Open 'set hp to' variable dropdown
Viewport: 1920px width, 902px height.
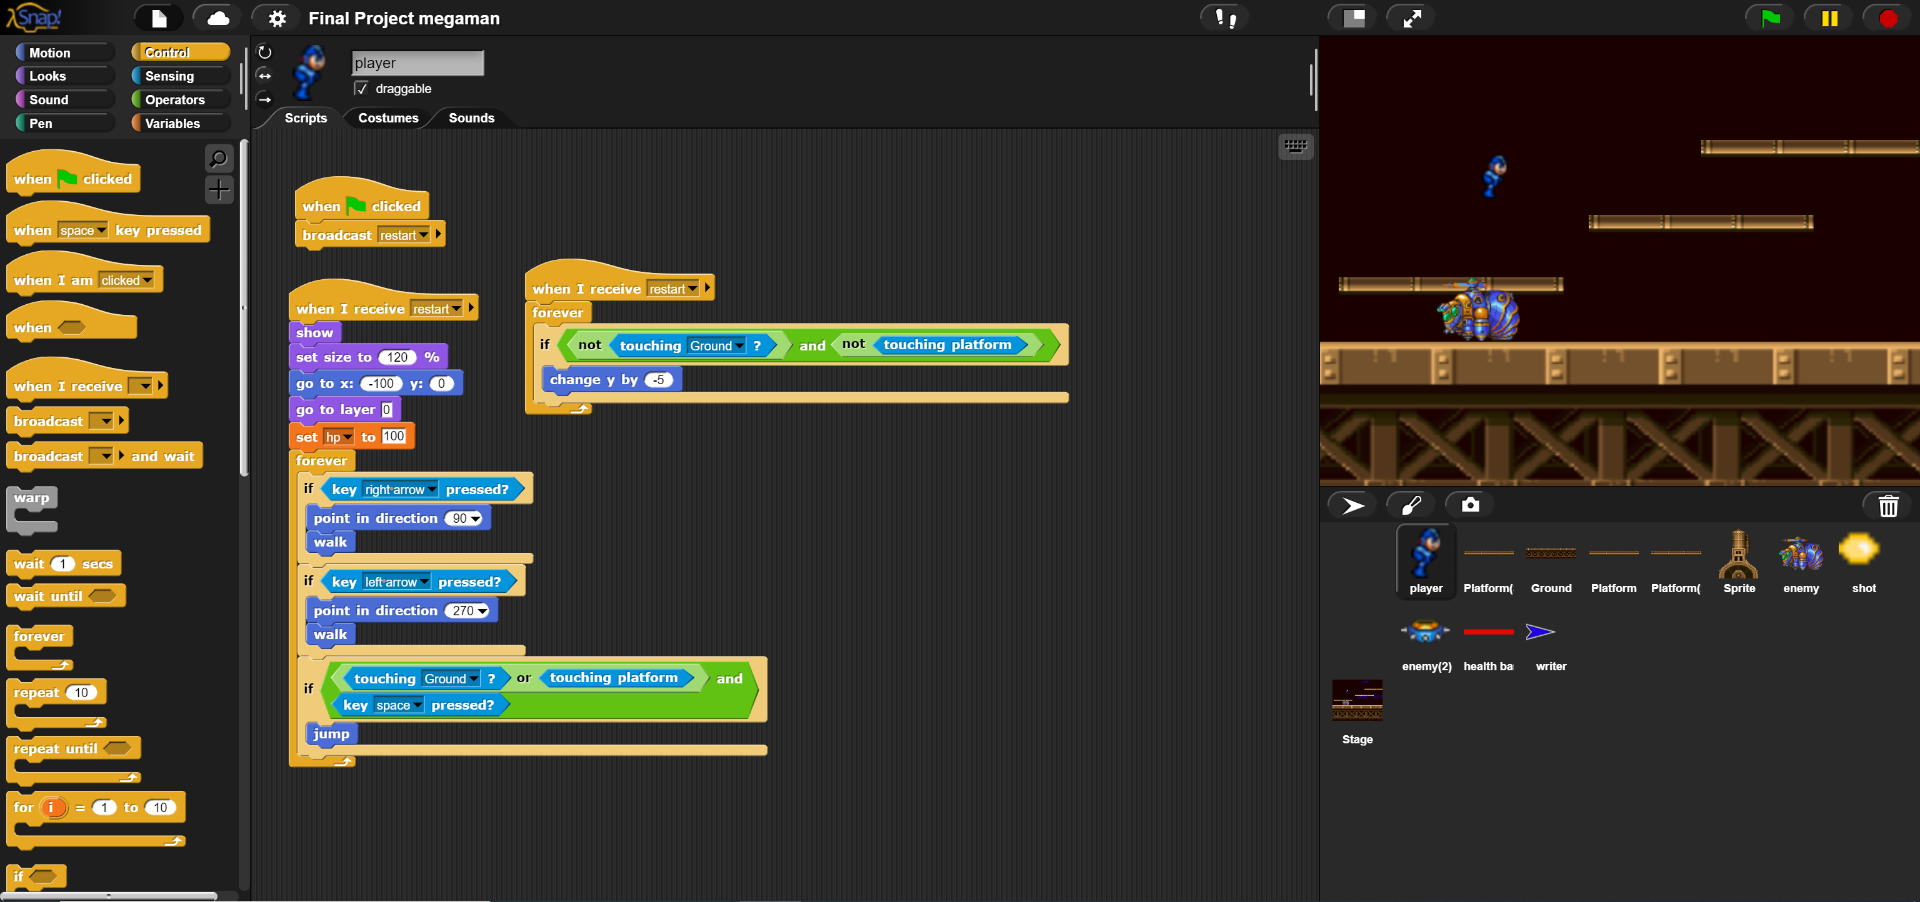click(x=347, y=437)
